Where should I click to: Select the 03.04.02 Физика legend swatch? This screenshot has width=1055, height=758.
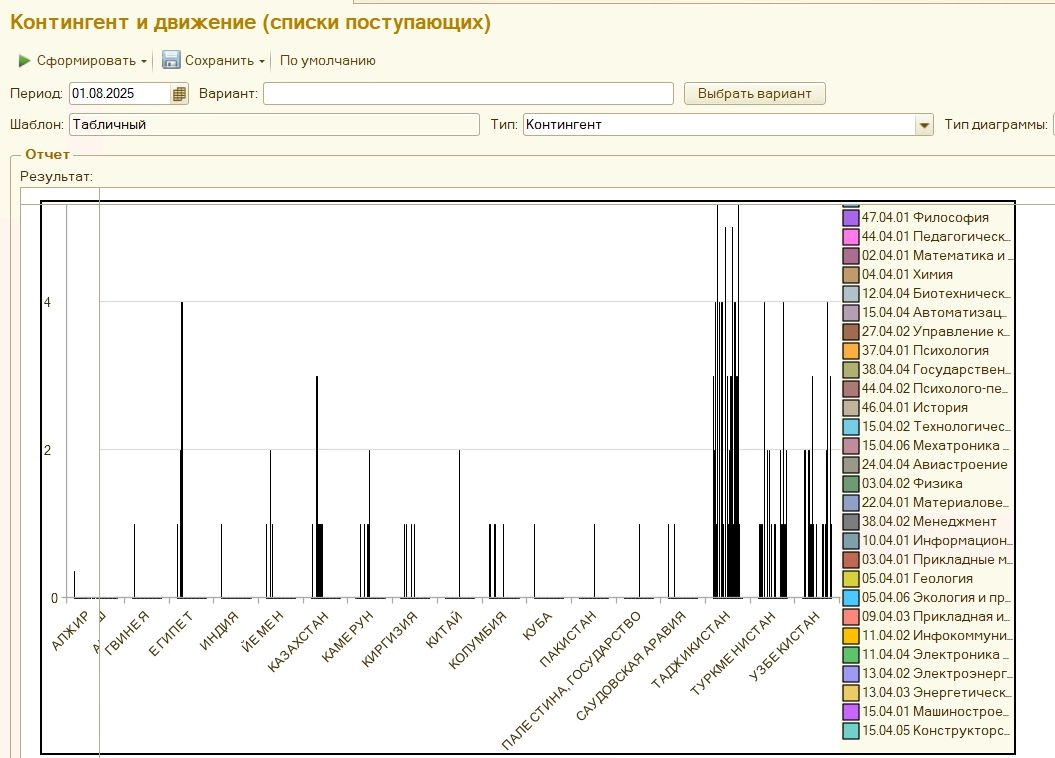pyautogui.click(x=851, y=483)
